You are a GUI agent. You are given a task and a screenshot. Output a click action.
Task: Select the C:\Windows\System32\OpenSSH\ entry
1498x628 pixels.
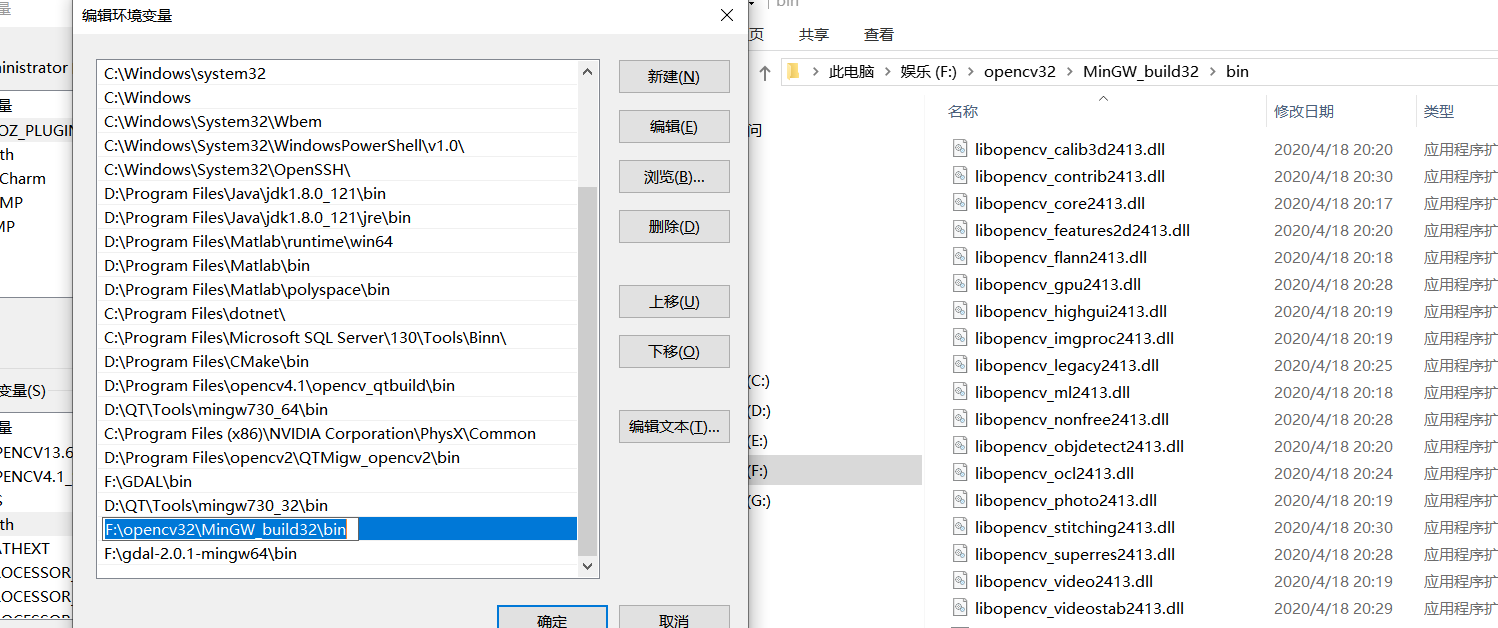[x=339, y=170]
